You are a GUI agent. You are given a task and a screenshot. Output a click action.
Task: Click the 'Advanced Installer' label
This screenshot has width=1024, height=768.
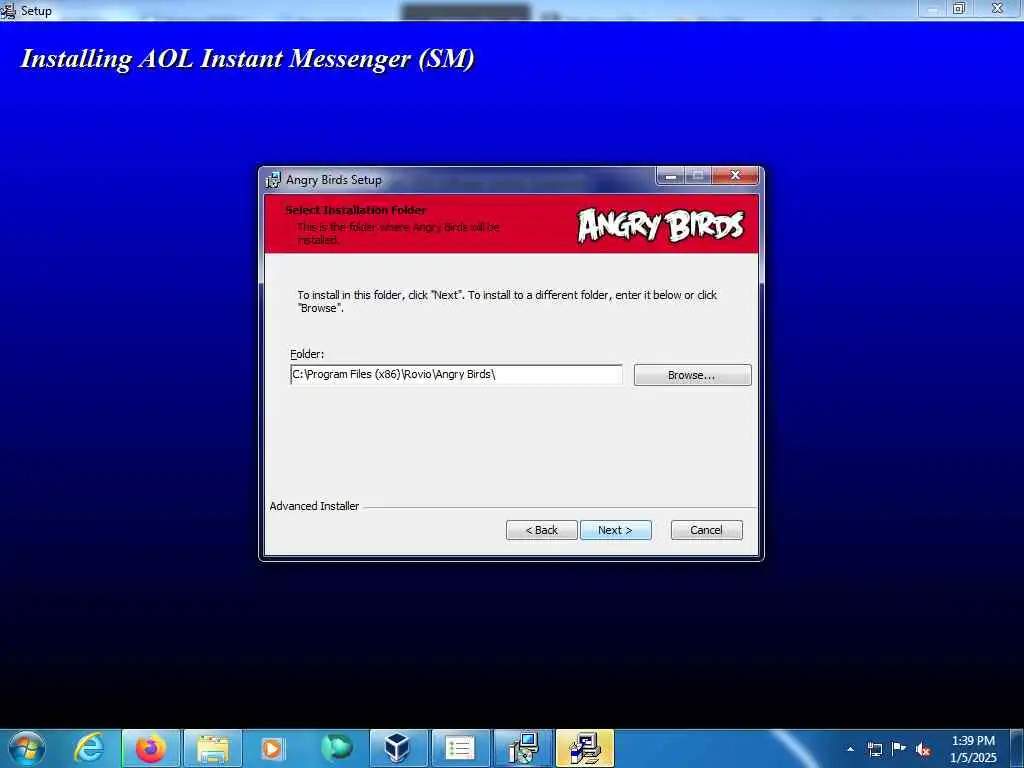click(x=314, y=506)
